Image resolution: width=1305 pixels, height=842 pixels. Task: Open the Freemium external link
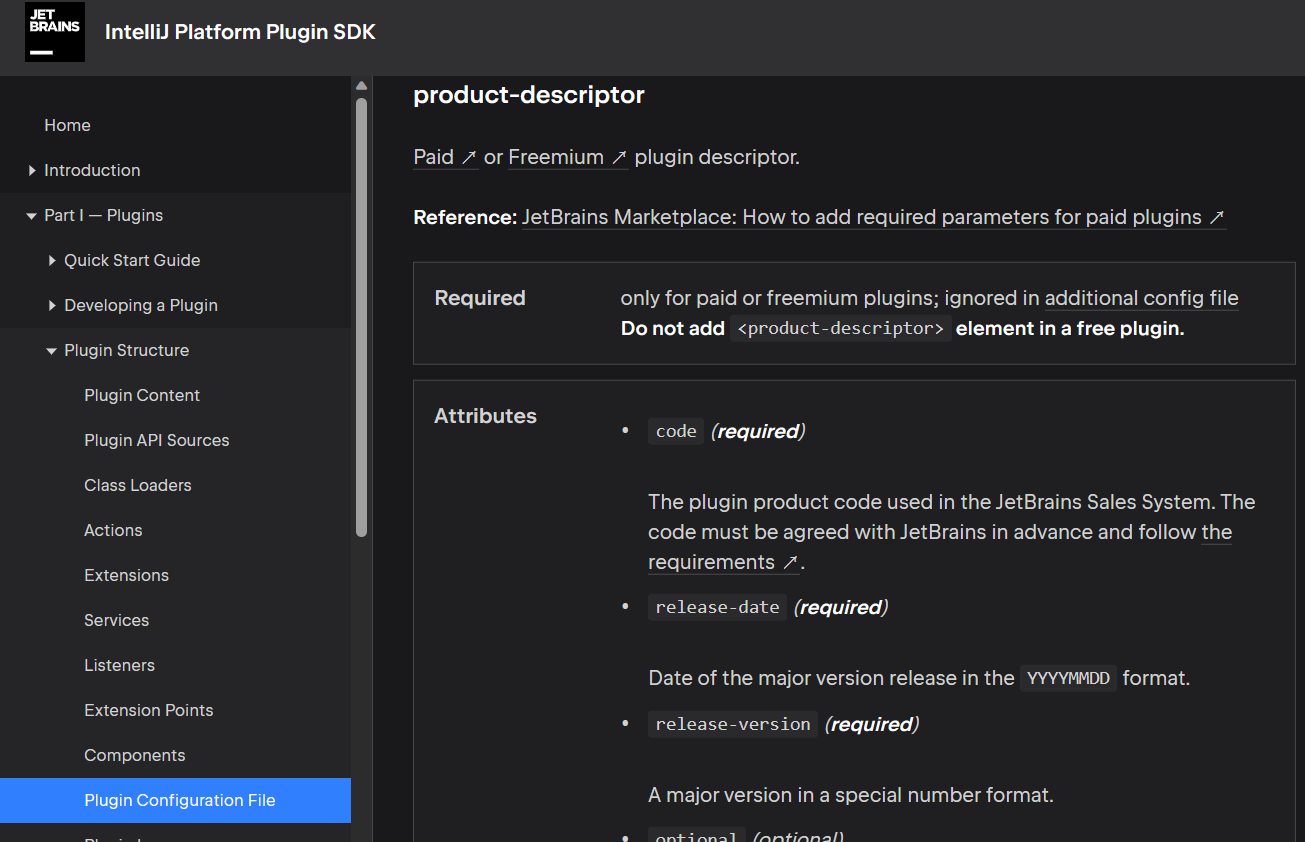click(568, 157)
